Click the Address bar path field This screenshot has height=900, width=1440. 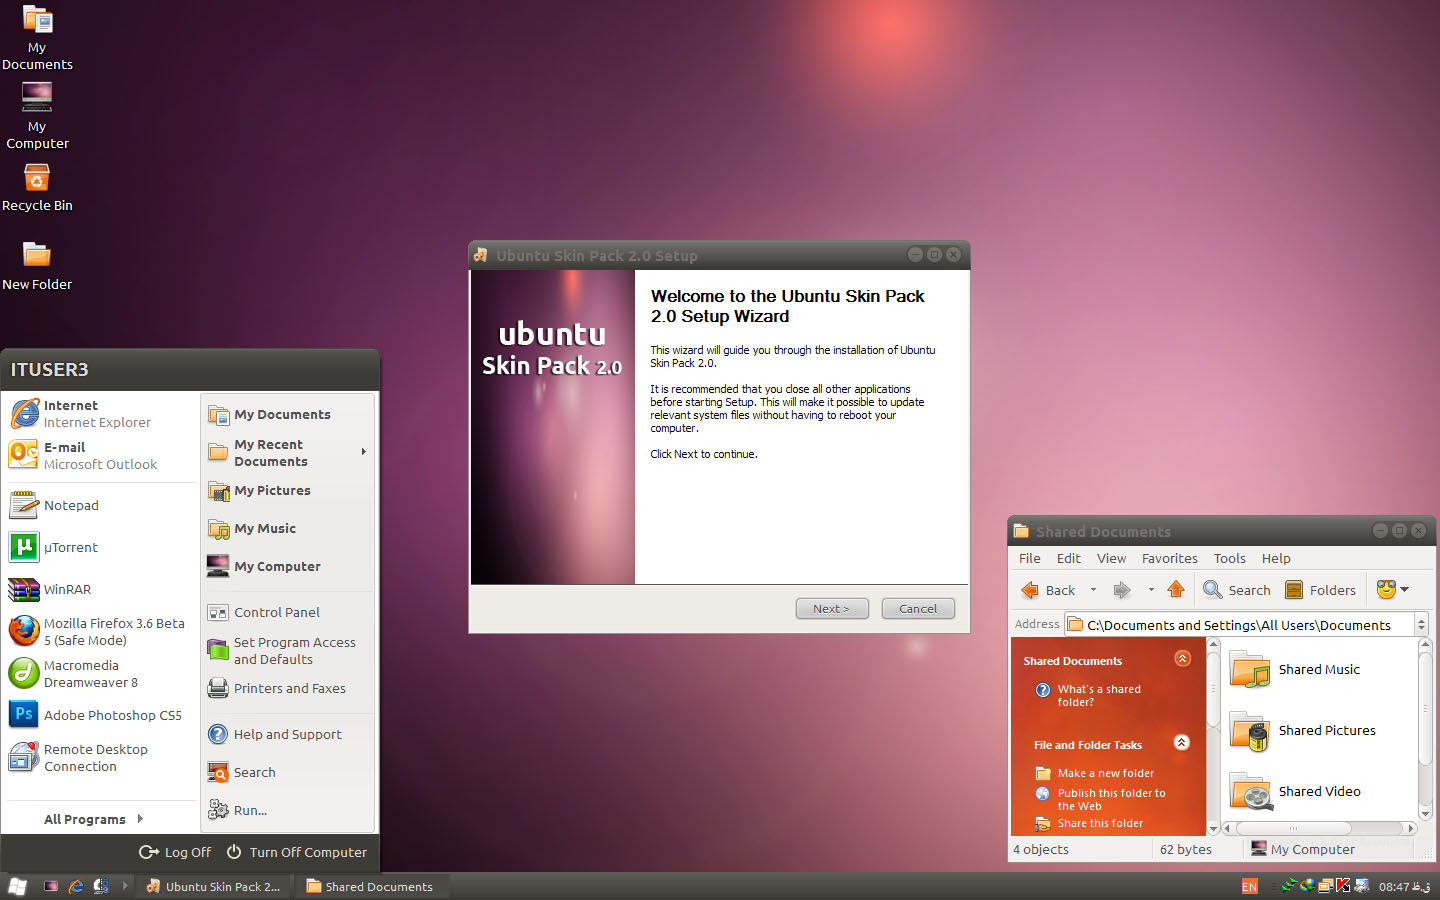[1240, 625]
